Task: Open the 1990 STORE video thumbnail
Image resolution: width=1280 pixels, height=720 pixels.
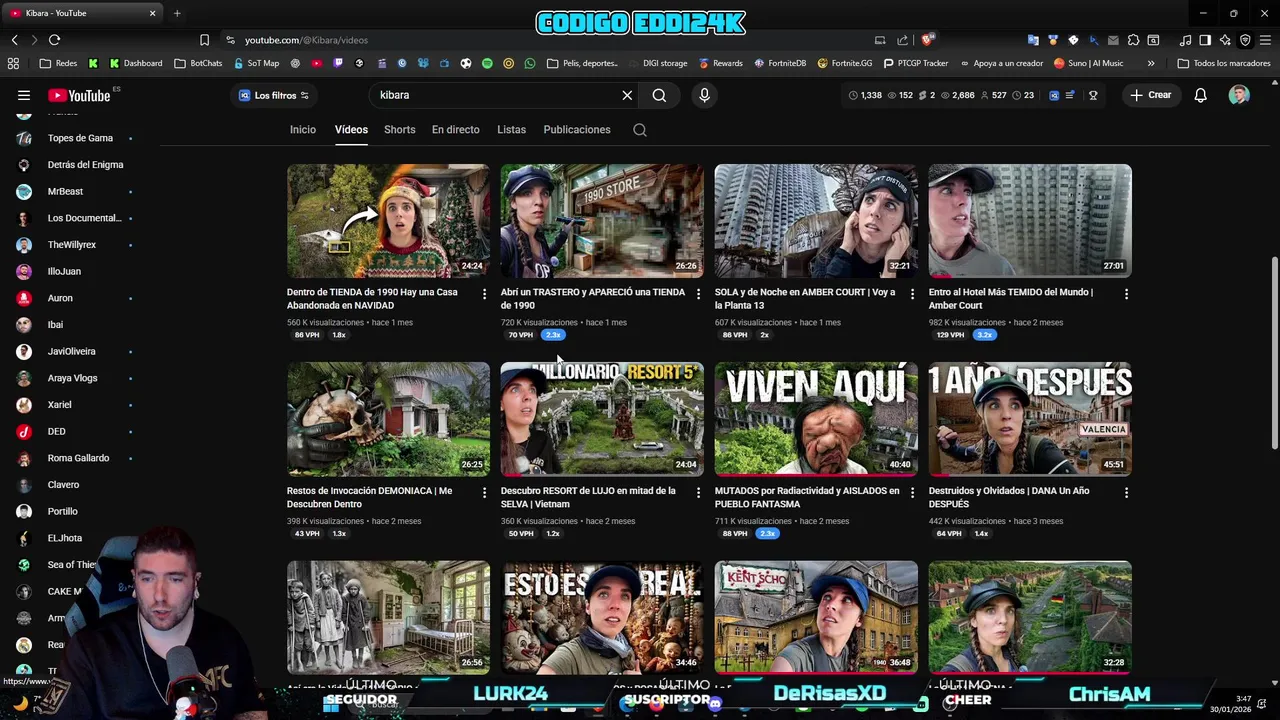Action: coord(602,220)
